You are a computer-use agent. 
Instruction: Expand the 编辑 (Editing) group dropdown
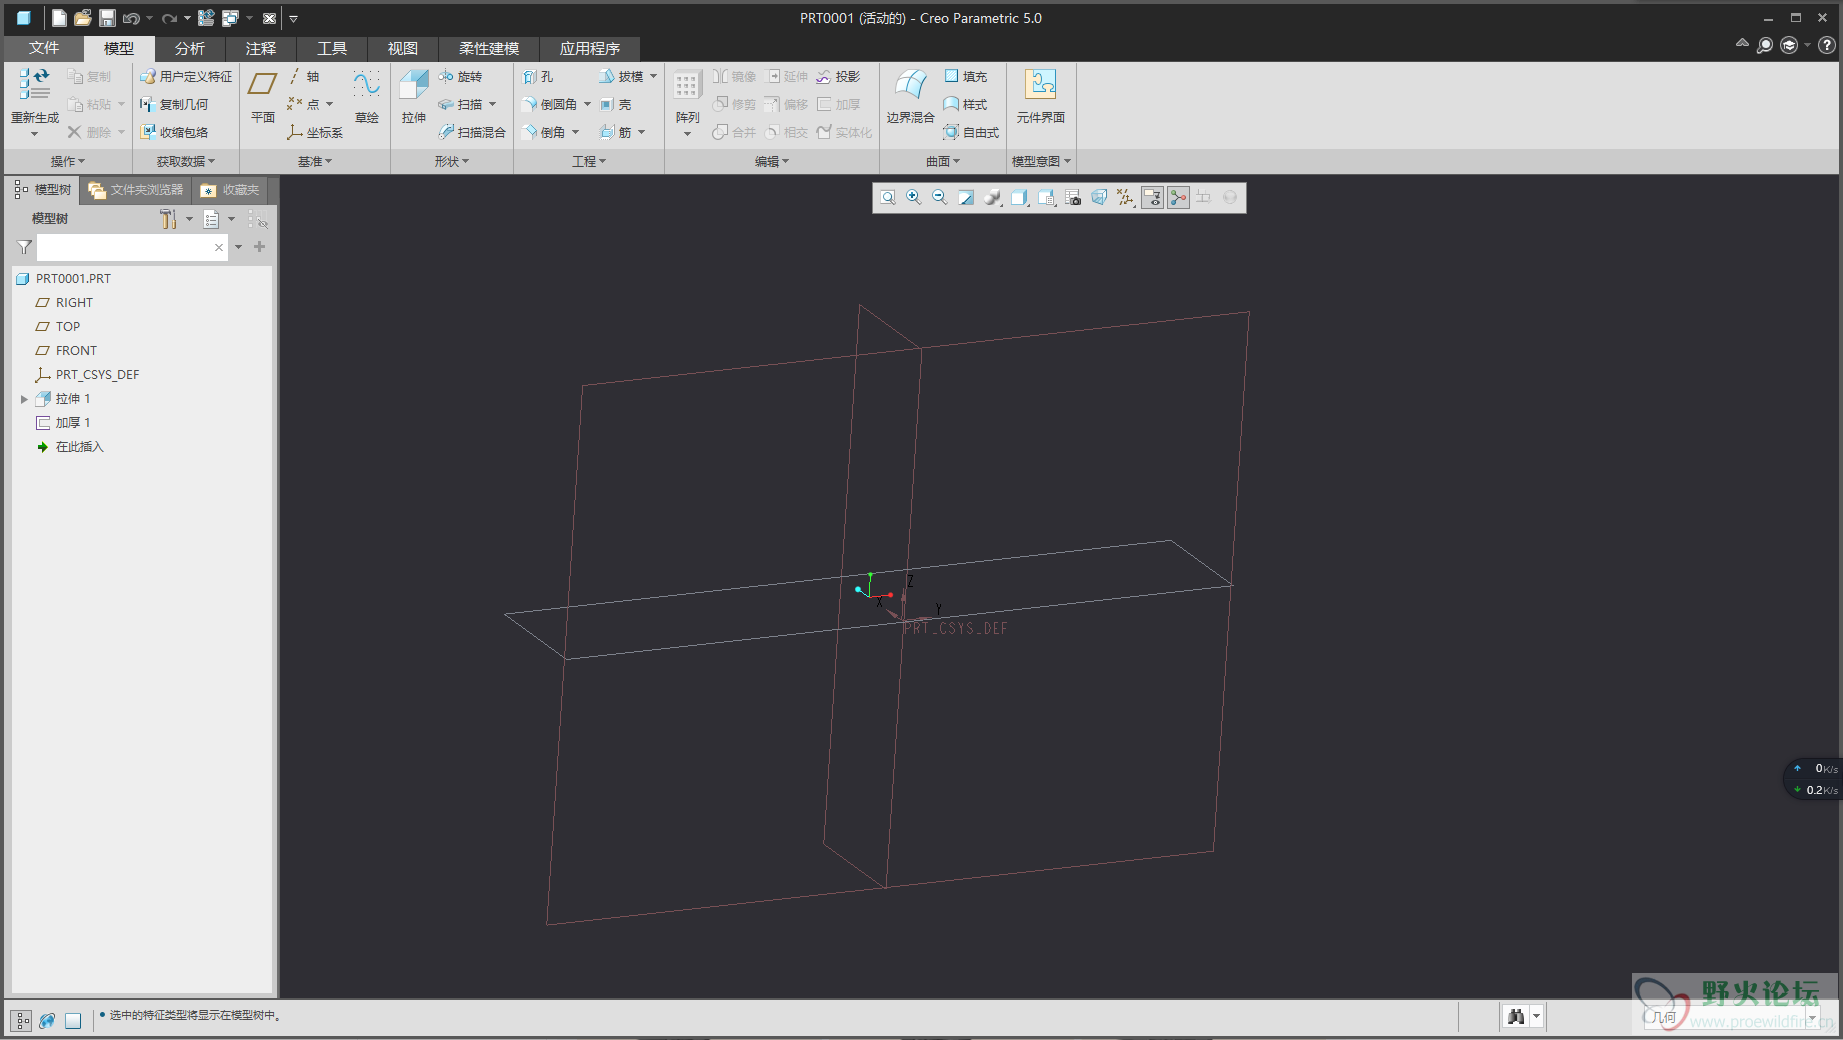click(x=771, y=161)
